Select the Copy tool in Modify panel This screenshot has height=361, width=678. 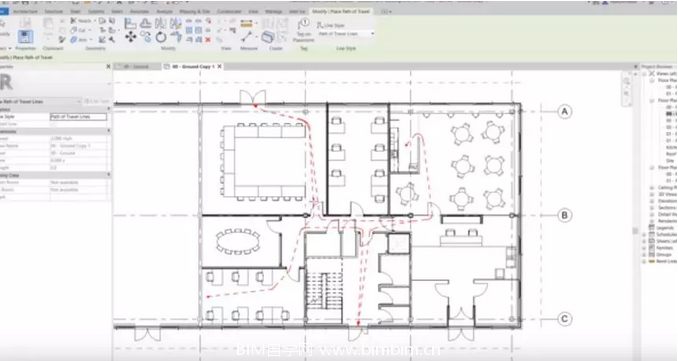[146, 37]
